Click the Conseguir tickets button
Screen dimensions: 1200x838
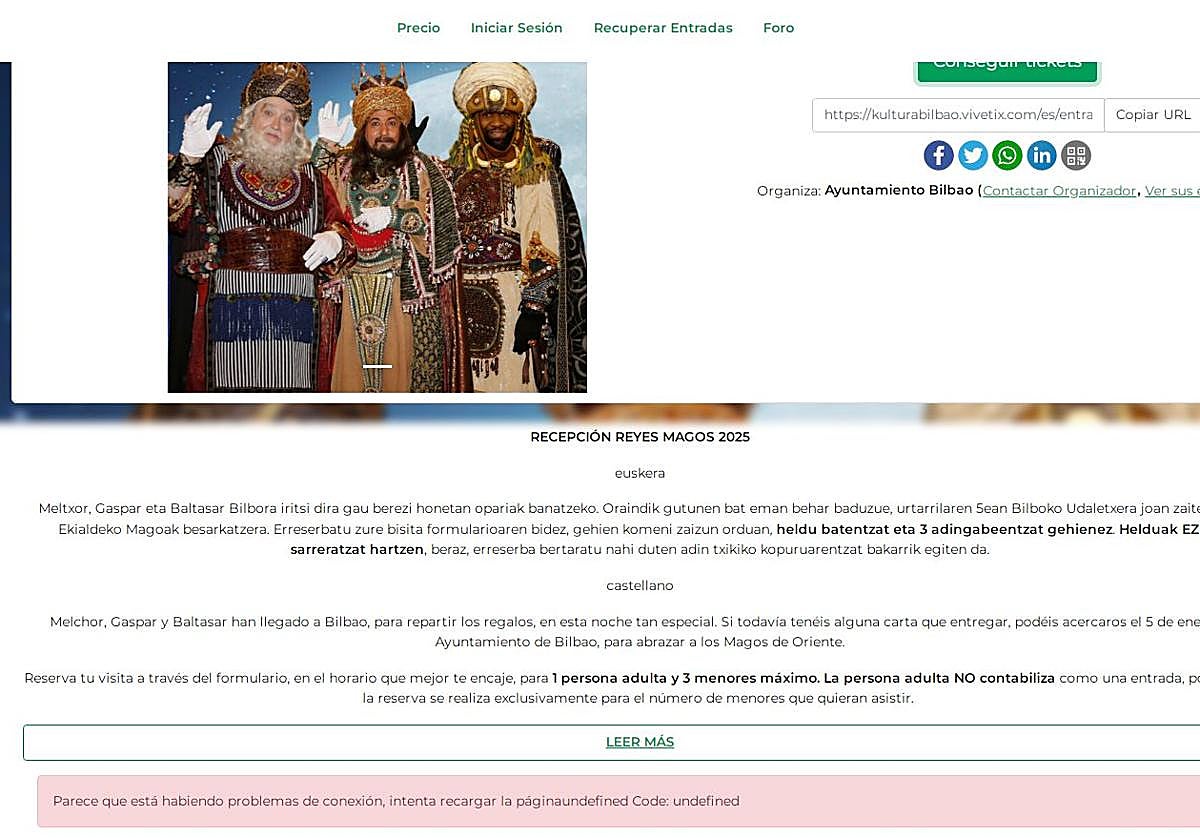(x=1007, y=62)
